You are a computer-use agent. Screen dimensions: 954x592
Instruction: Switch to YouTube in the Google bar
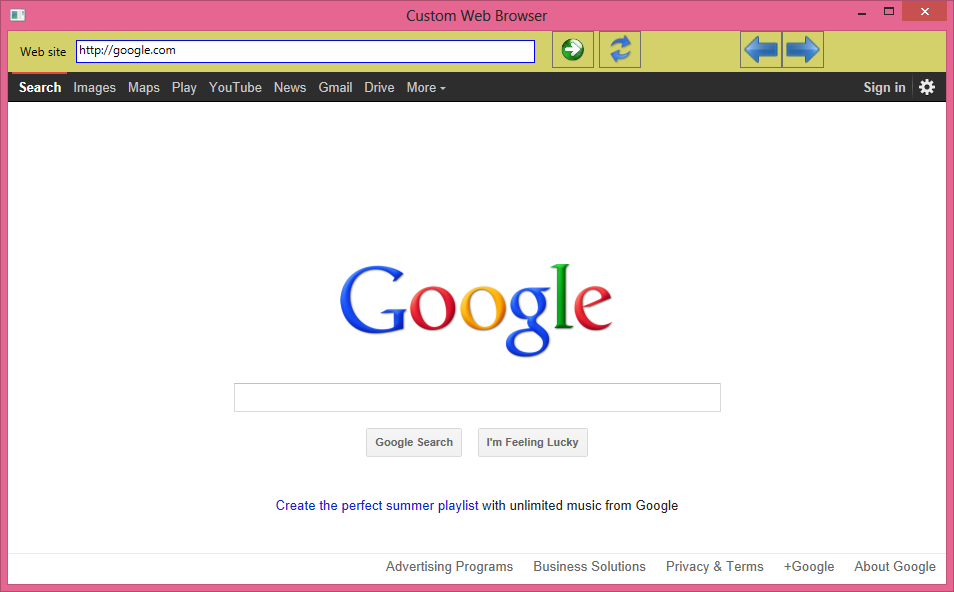pyautogui.click(x=235, y=88)
